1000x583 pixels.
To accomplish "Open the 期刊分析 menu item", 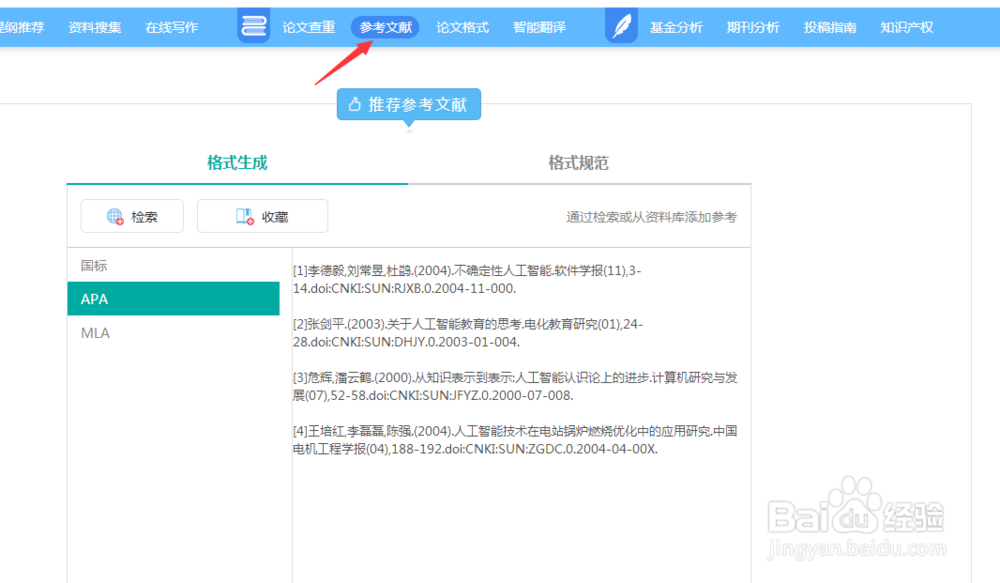I will [753, 27].
